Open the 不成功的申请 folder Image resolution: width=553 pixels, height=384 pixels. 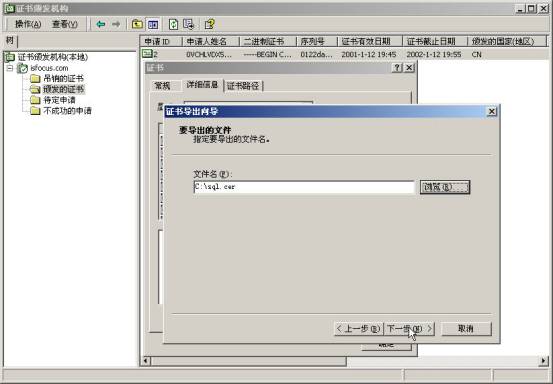67,111
